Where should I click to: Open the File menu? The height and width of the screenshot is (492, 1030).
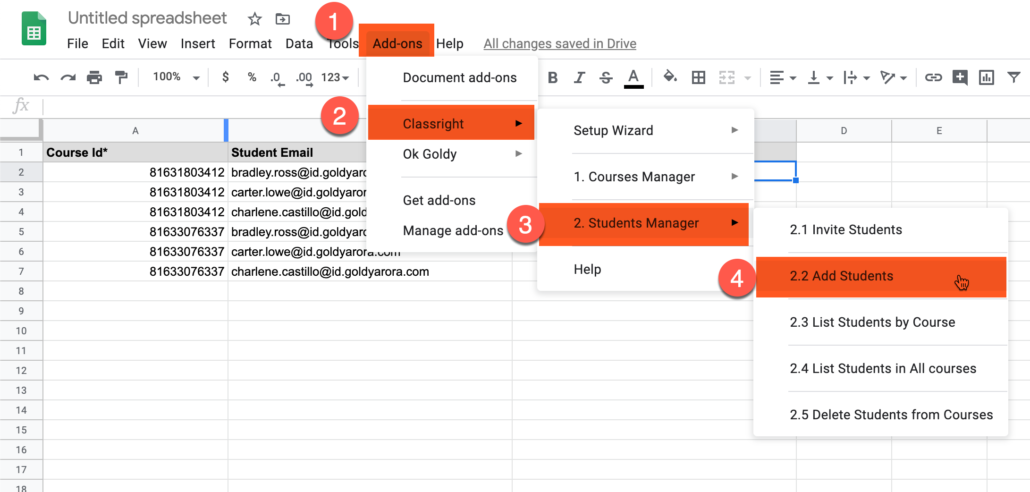pos(78,43)
